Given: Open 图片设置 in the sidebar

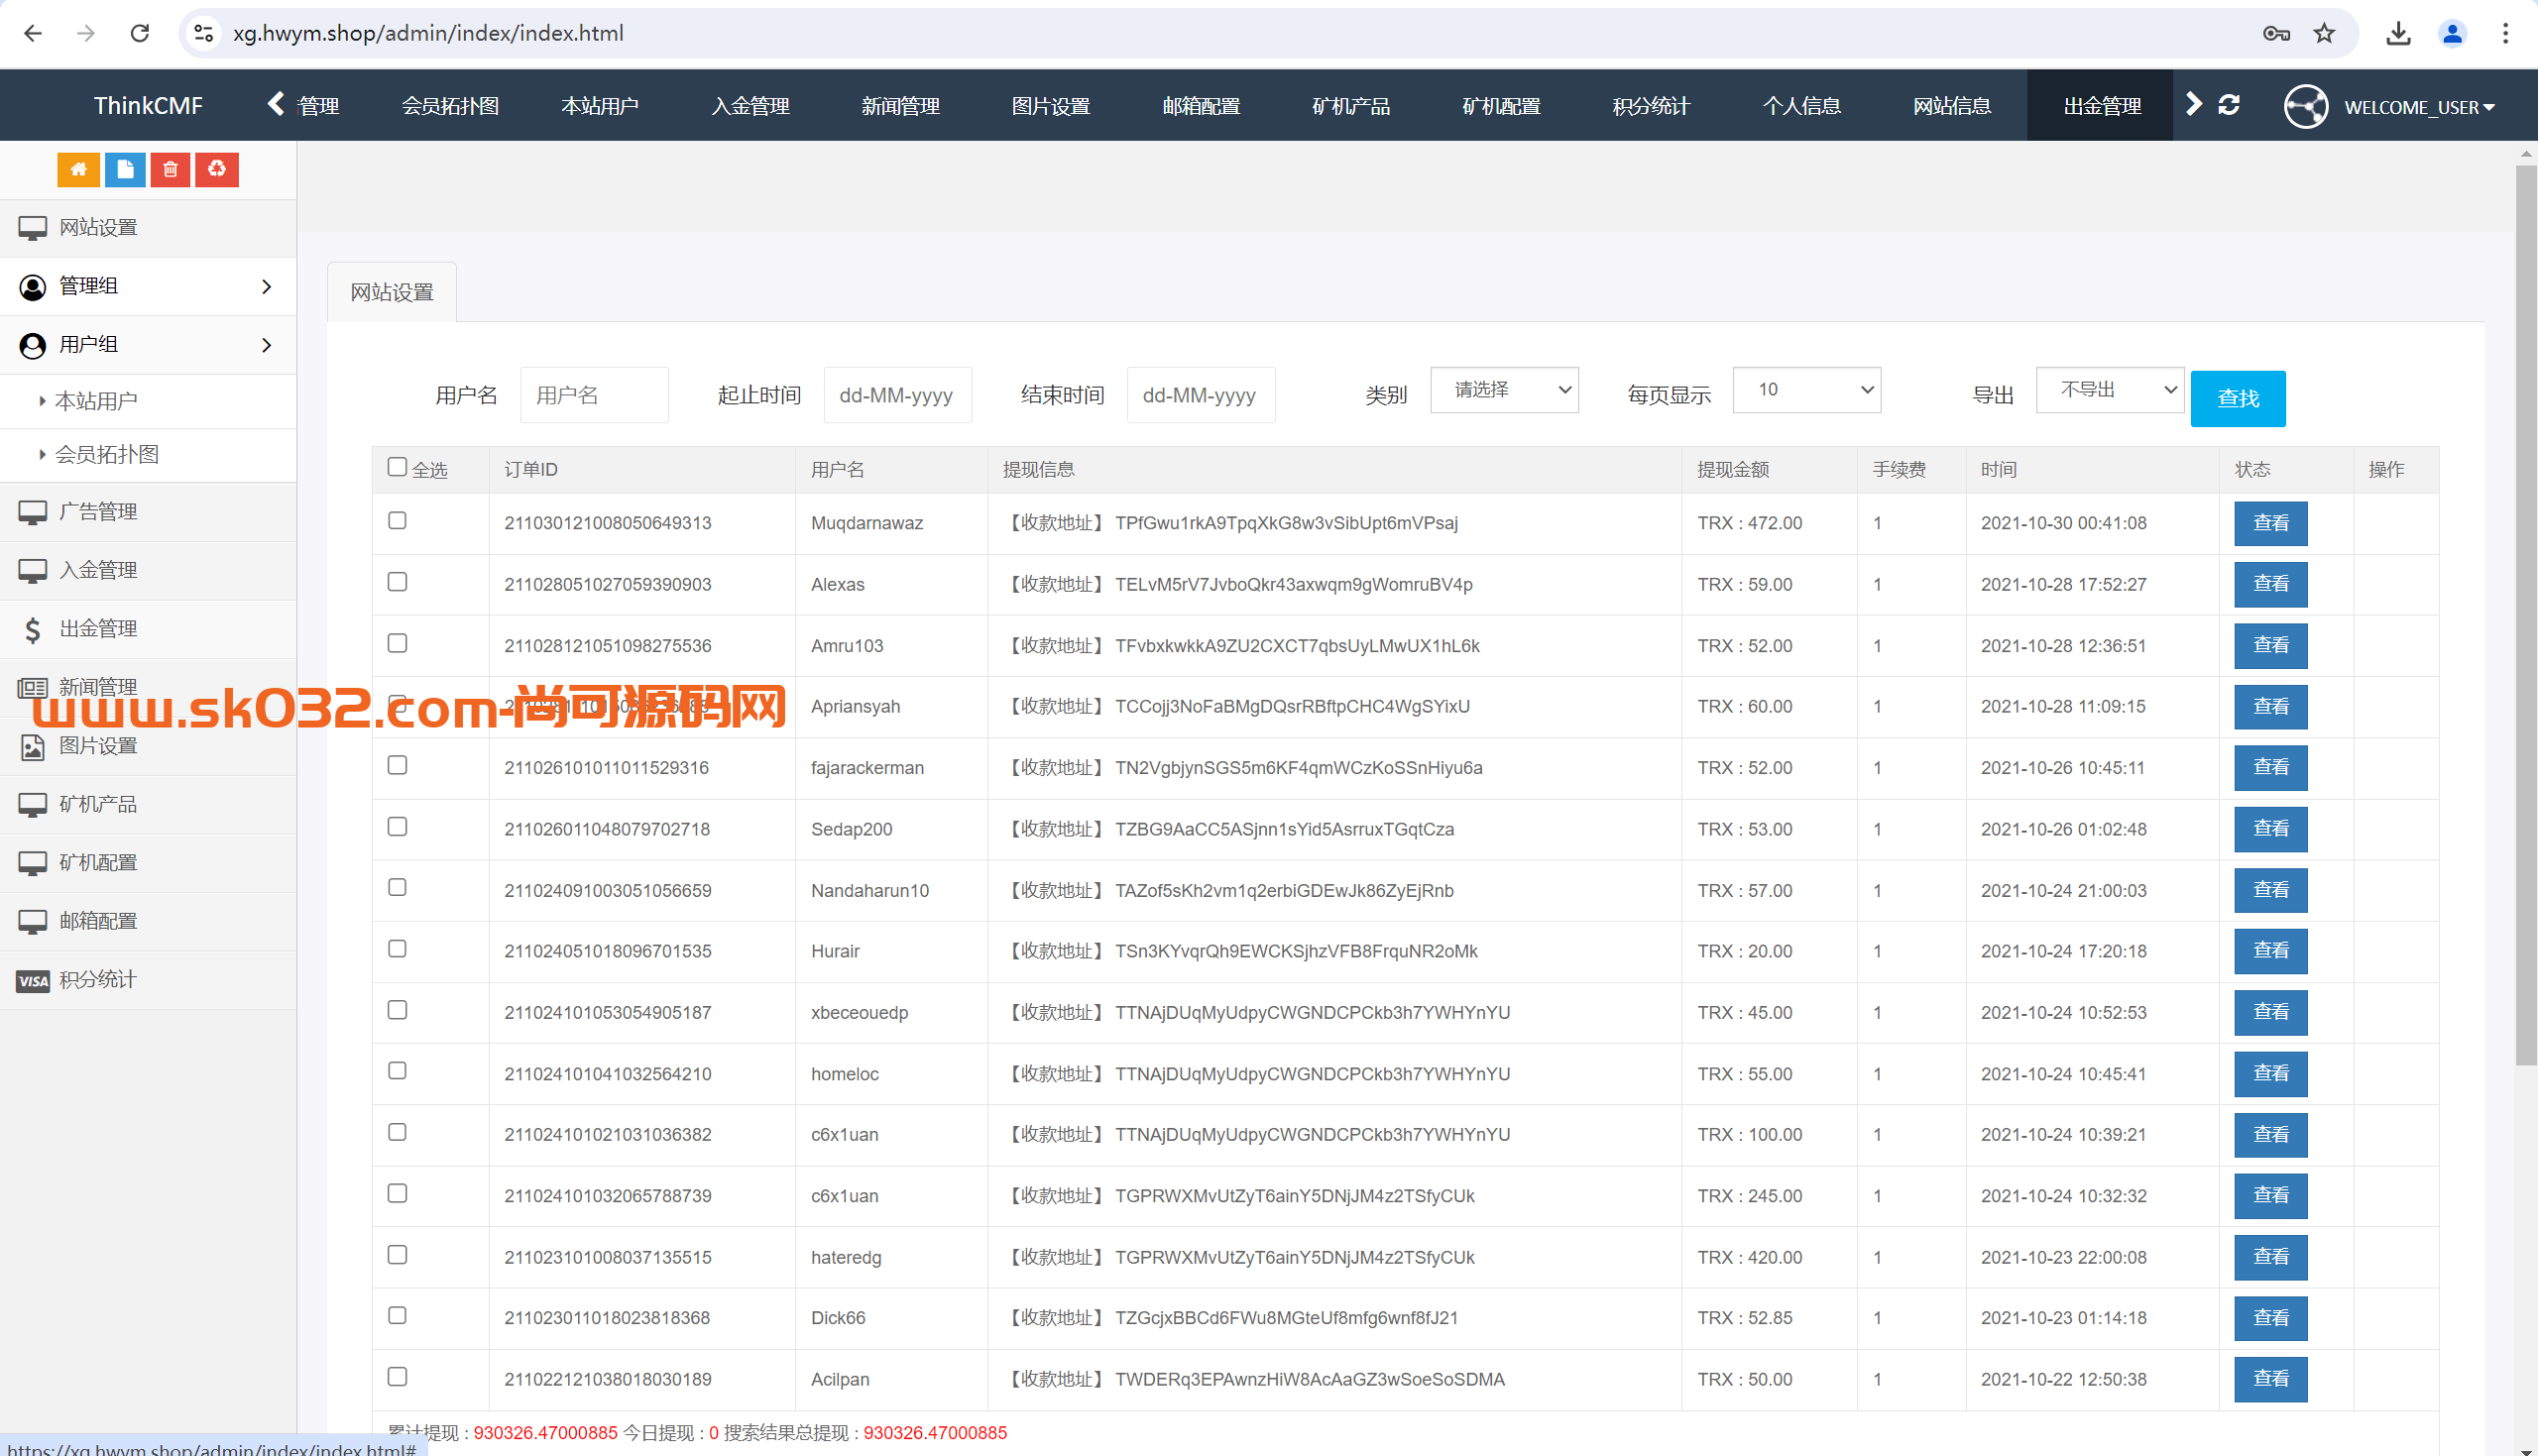Looking at the screenshot, I should [148, 746].
